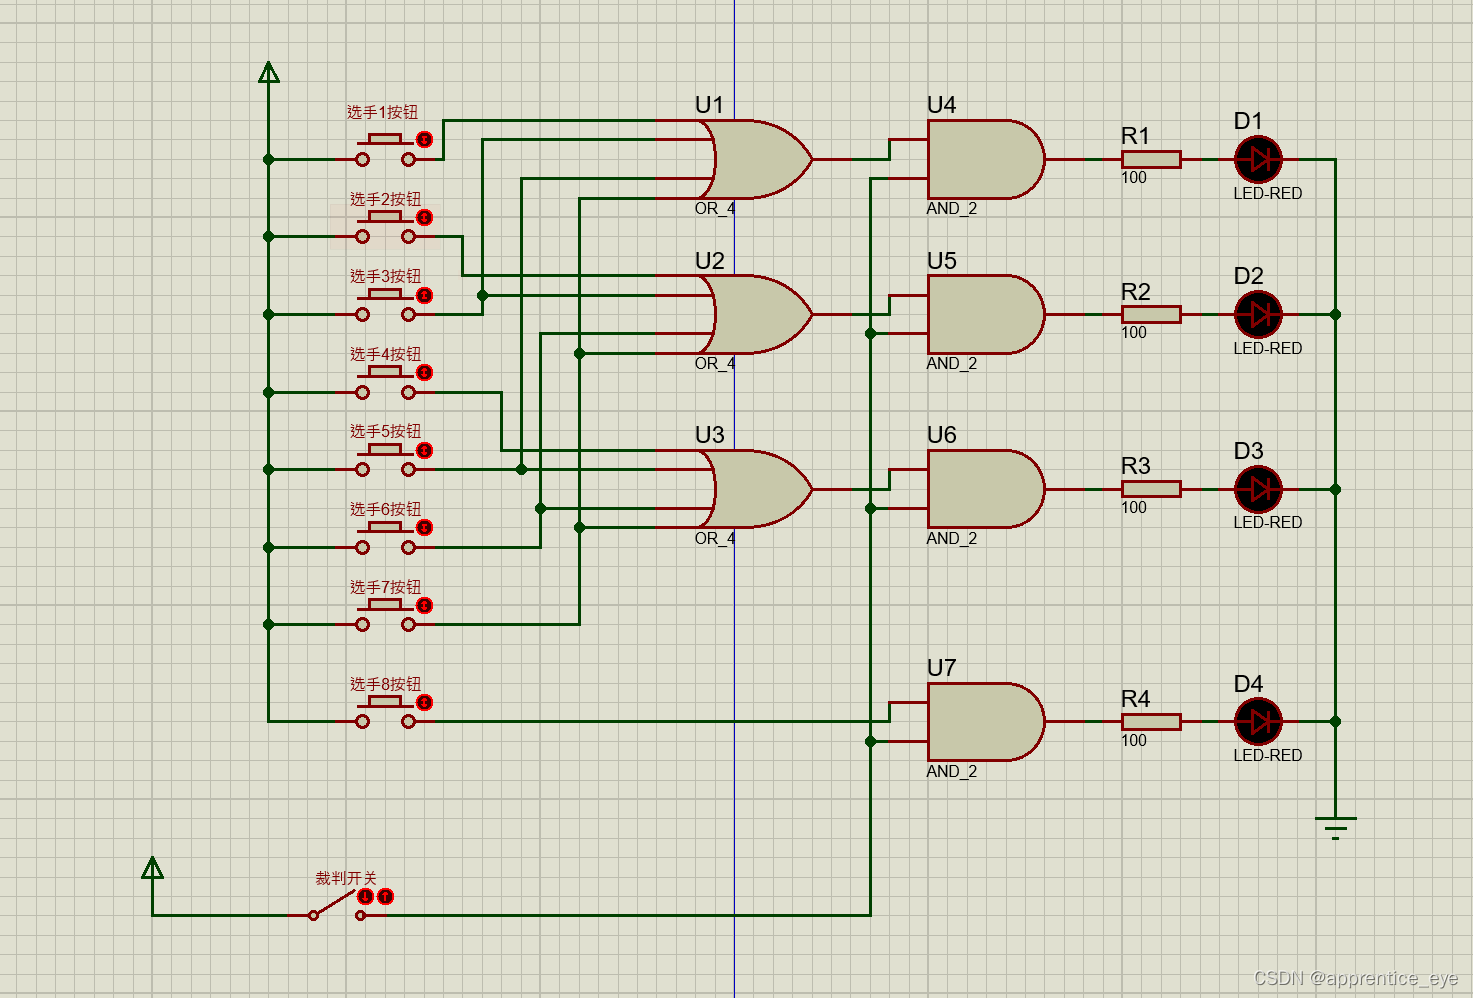The image size is (1473, 998).
Task: Select the 选手4按钮 push-button body
Action: (x=385, y=383)
